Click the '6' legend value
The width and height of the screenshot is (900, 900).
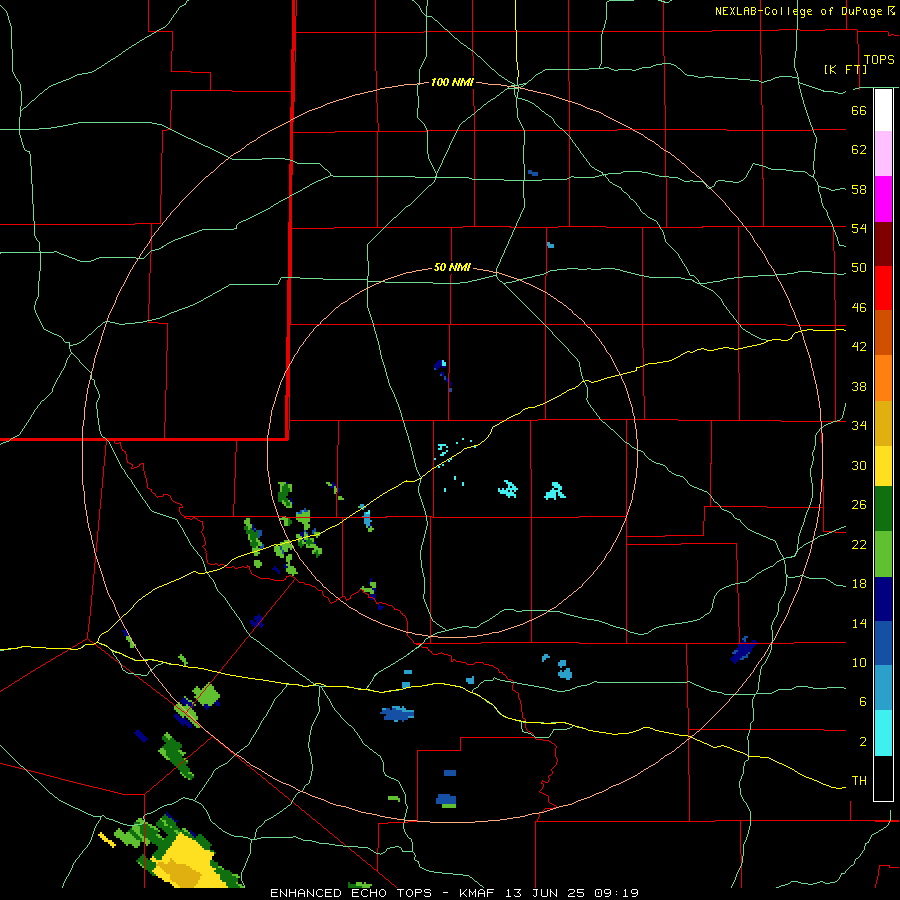click(863, 702)
